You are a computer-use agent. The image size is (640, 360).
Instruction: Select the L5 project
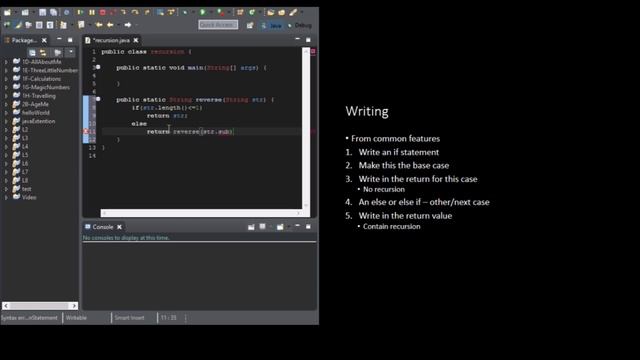coord(24,155)
